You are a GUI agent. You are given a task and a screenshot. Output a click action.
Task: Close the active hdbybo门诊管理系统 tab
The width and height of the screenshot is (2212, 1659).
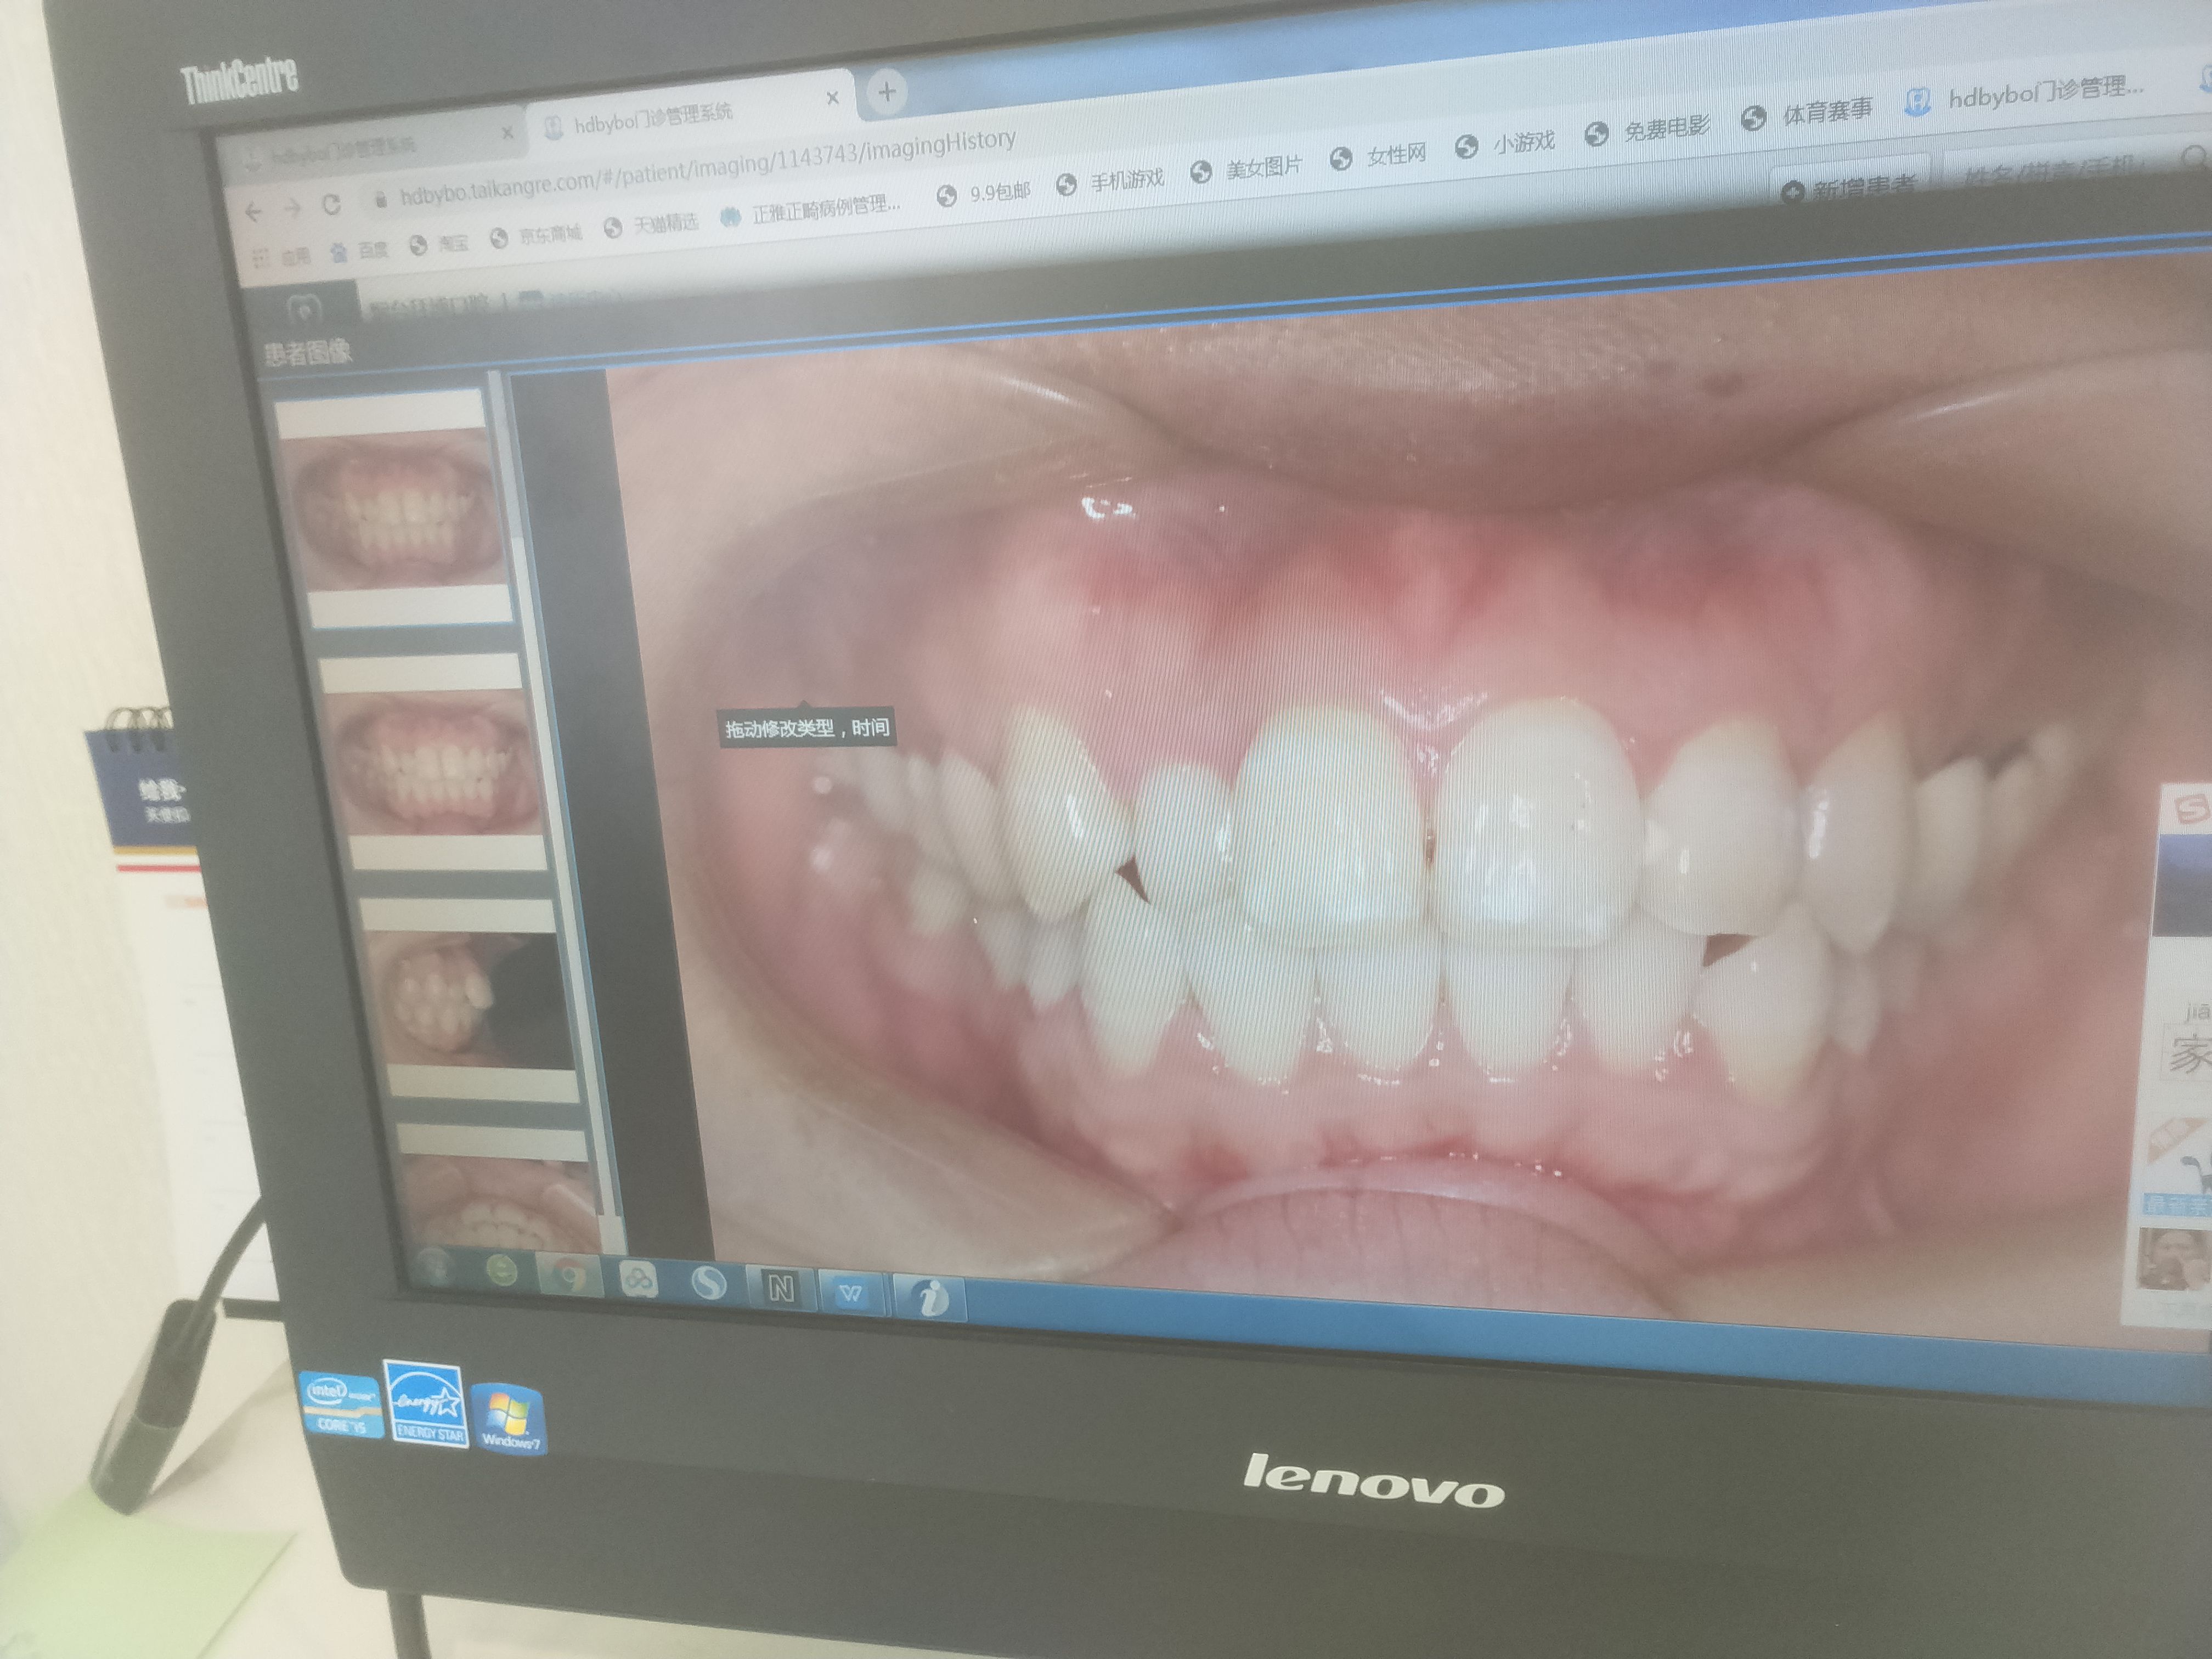(832, 98)
